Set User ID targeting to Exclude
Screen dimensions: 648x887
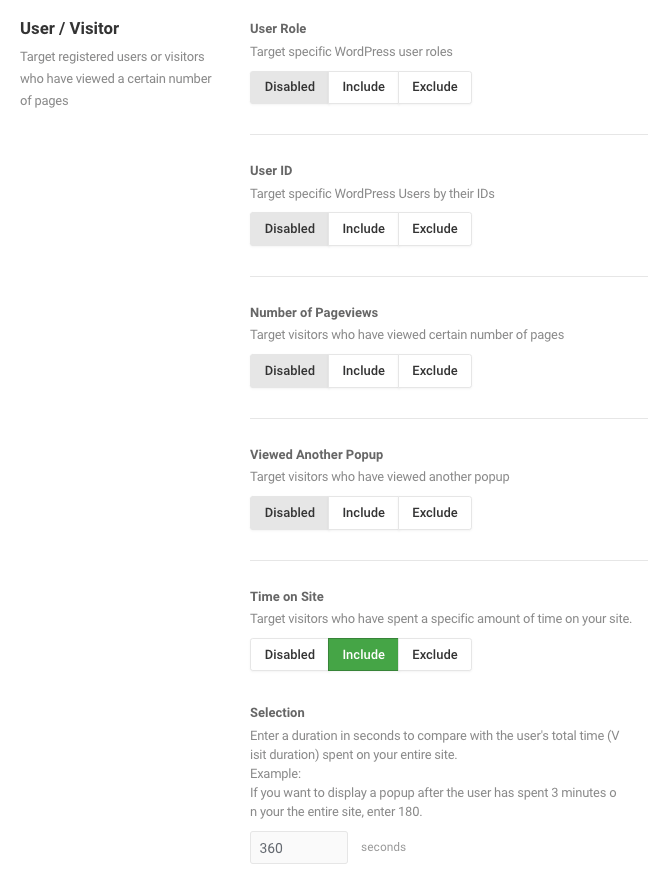pos(435,229)
